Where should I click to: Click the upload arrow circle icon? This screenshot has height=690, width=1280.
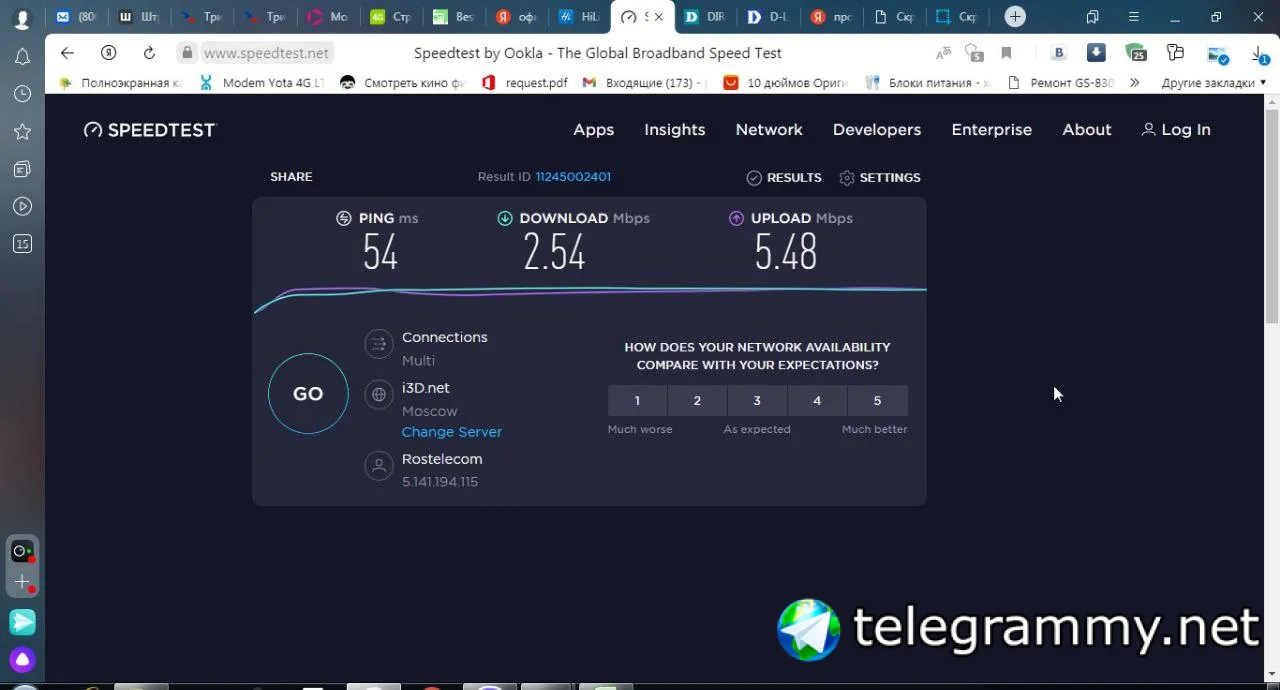tap(736, 218)
